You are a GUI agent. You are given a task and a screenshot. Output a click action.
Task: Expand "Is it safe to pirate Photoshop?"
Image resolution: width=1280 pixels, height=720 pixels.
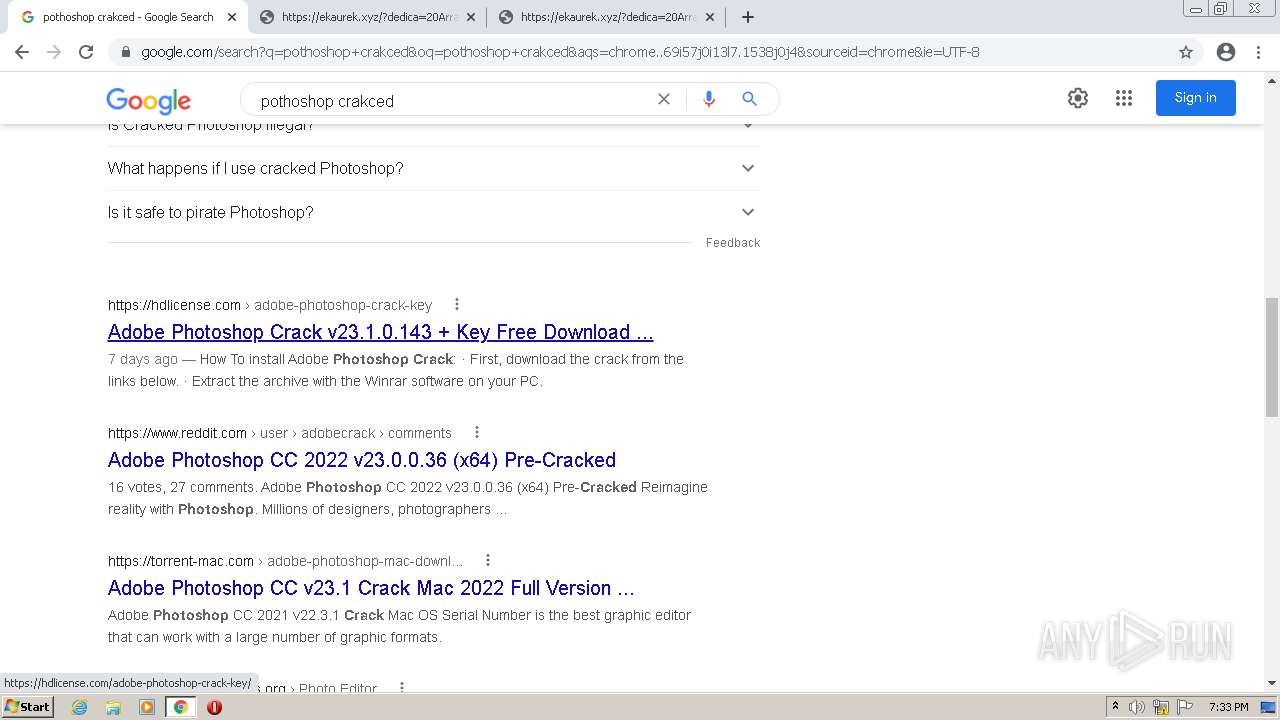coord(434,212)
